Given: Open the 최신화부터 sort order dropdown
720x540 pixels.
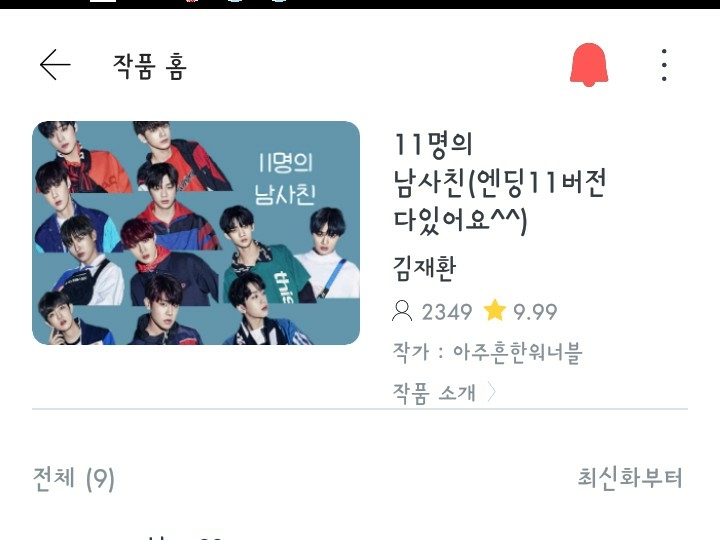Looking at the screenshot, I should 630,478.
